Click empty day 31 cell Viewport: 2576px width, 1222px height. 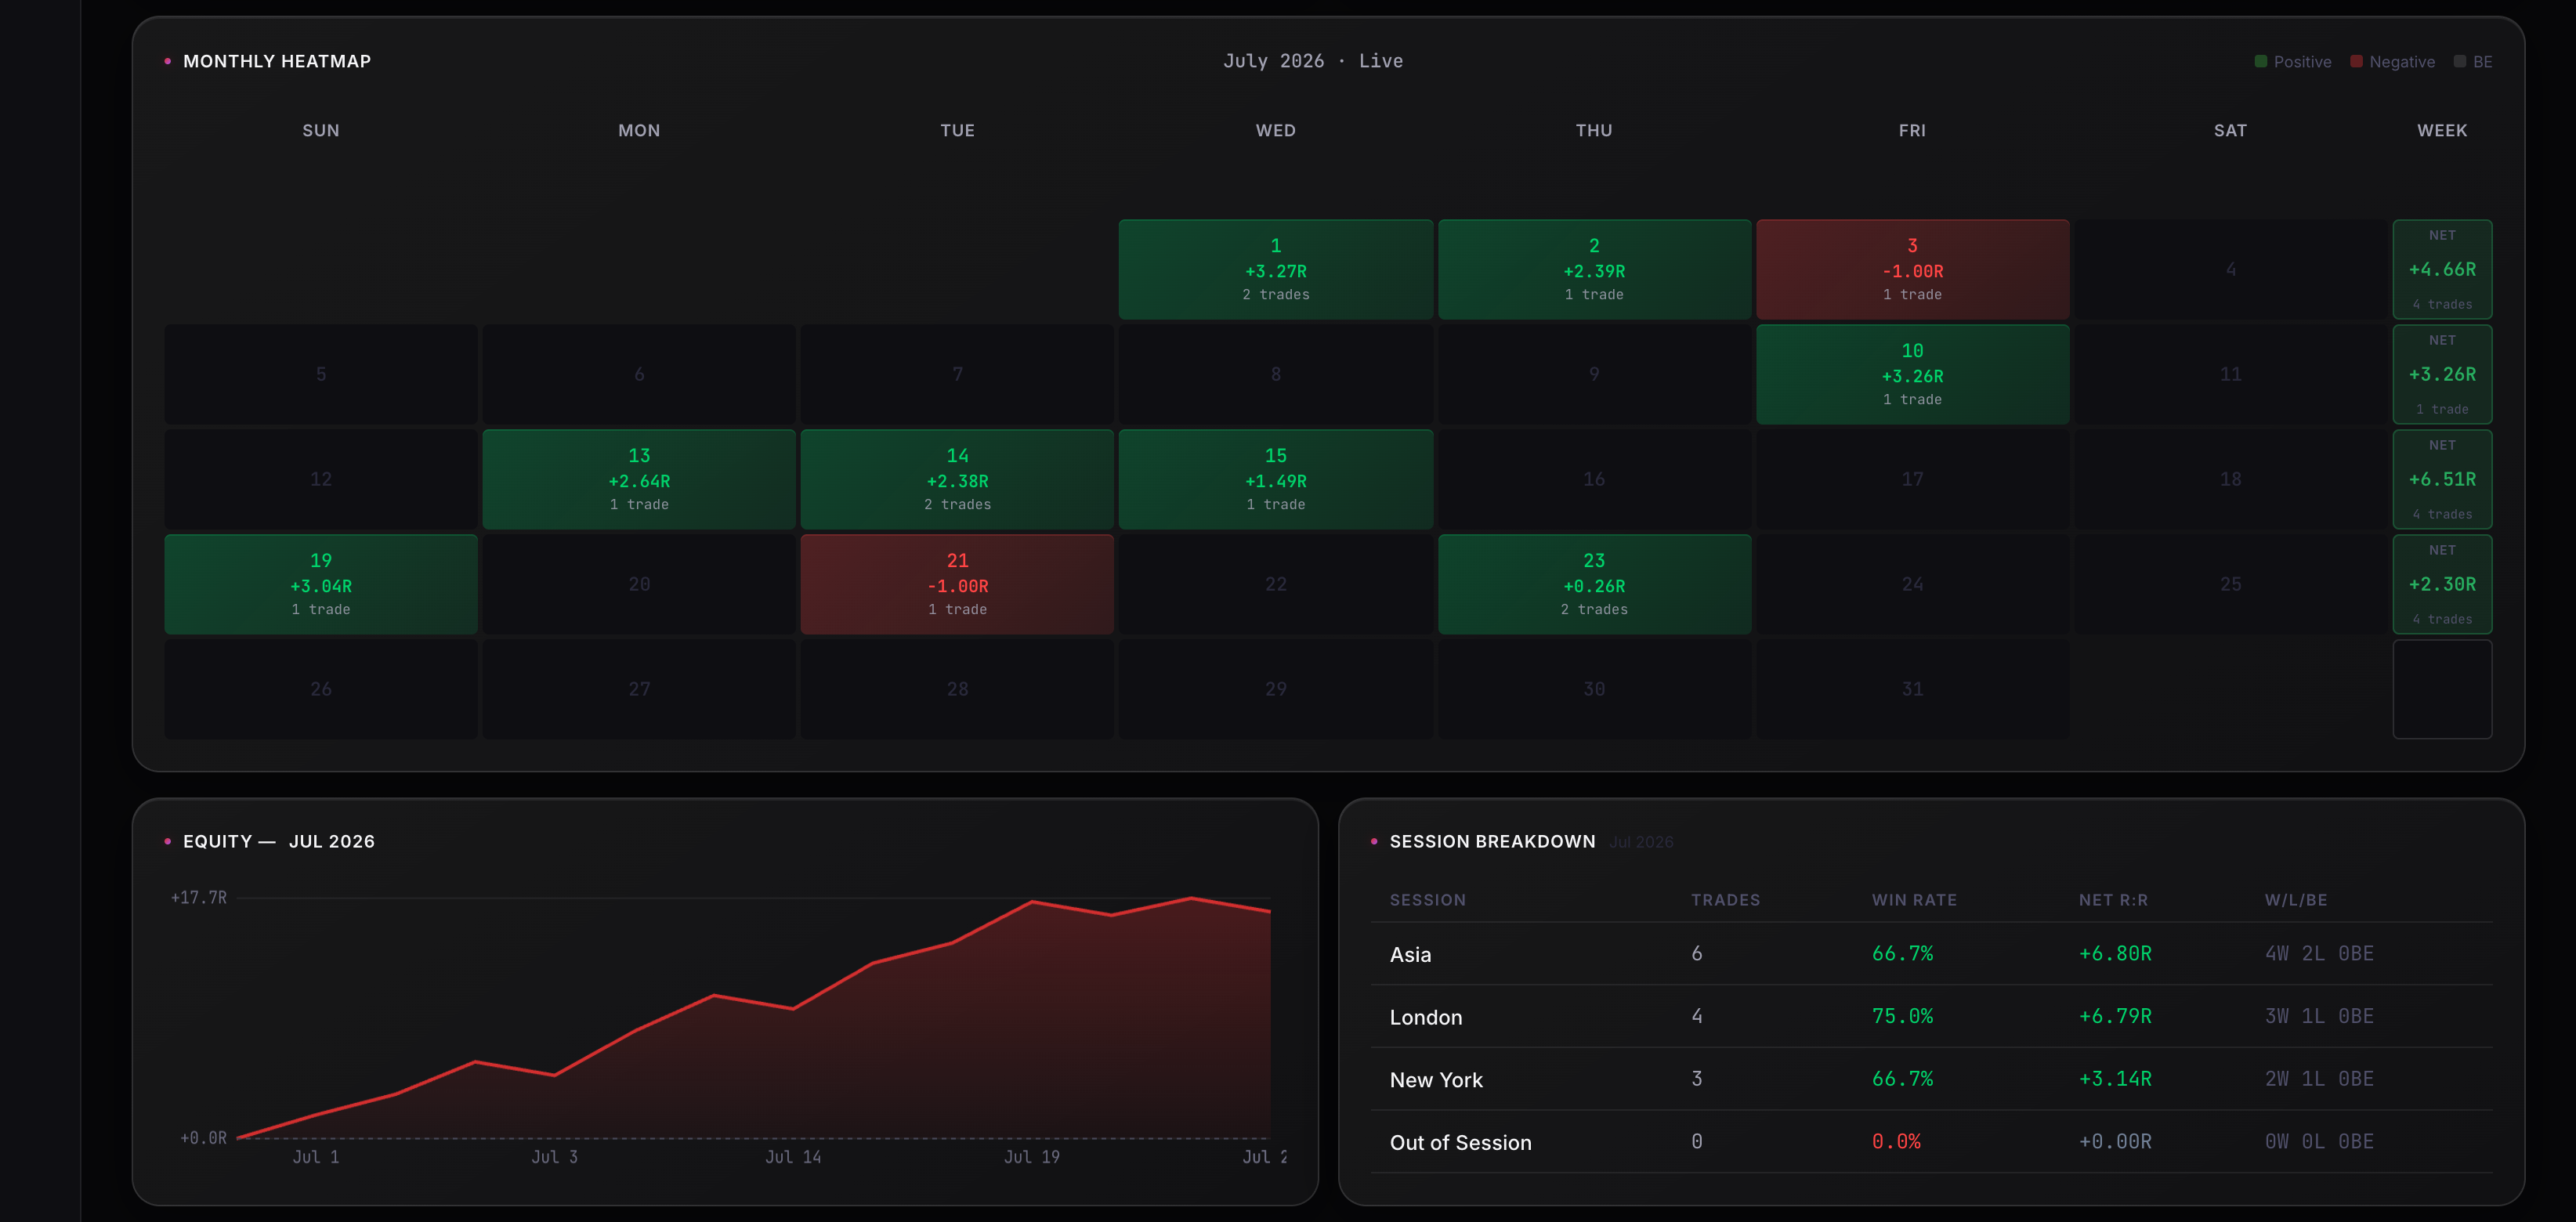(x=1912, y=689)
